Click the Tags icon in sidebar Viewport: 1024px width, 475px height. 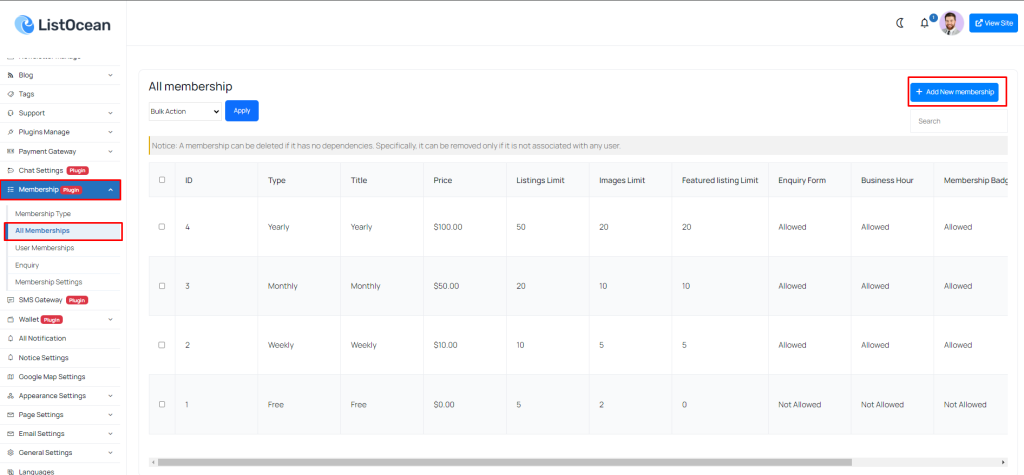[10, 94]
